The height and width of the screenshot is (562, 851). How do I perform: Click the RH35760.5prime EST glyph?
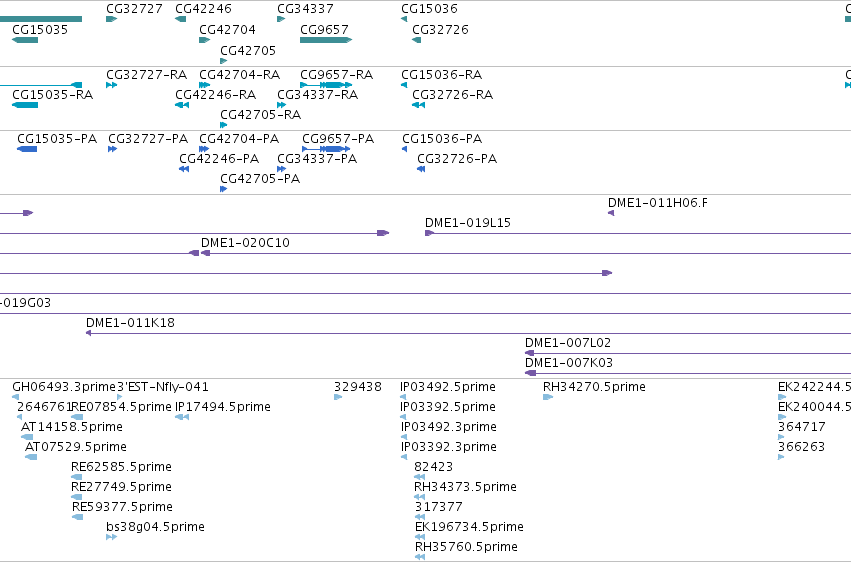(x=420, y=557)
